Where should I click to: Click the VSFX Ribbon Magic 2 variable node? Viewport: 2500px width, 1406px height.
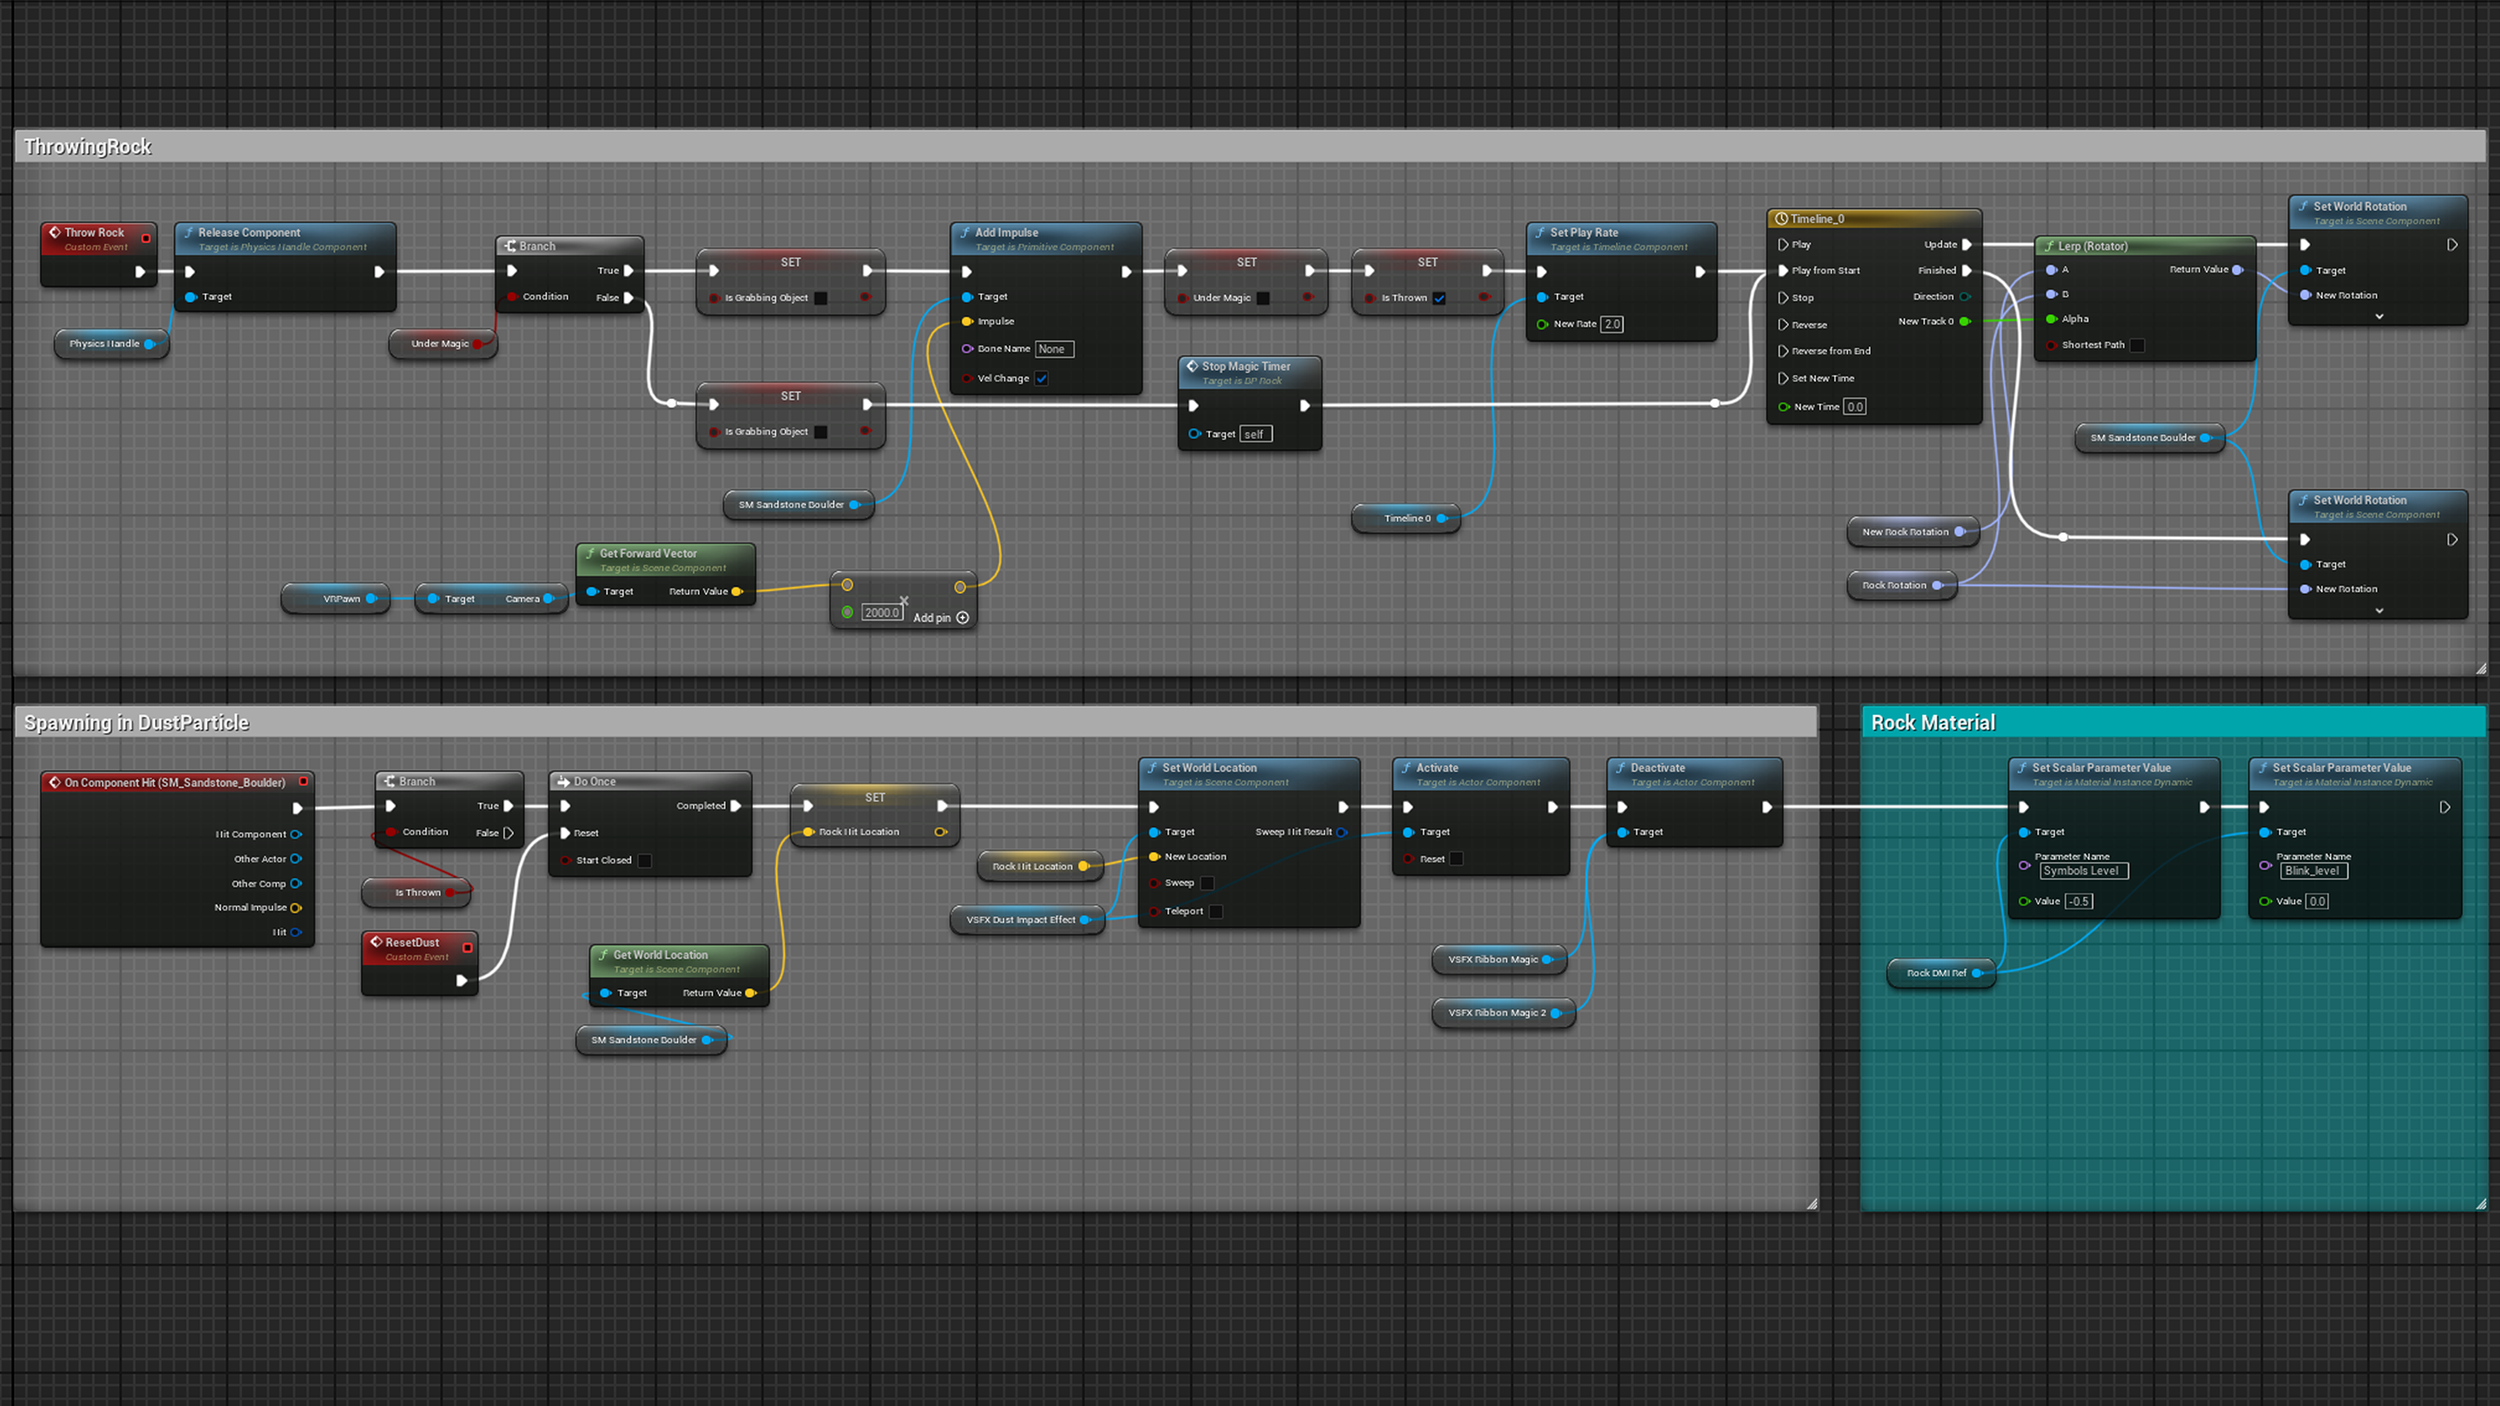click(1496, 1013)
